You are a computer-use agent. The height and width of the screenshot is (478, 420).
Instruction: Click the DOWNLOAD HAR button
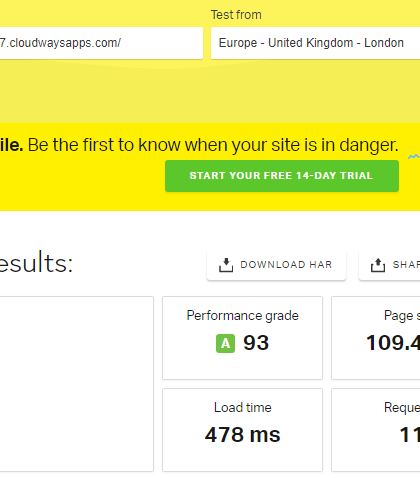click(276, 265)
